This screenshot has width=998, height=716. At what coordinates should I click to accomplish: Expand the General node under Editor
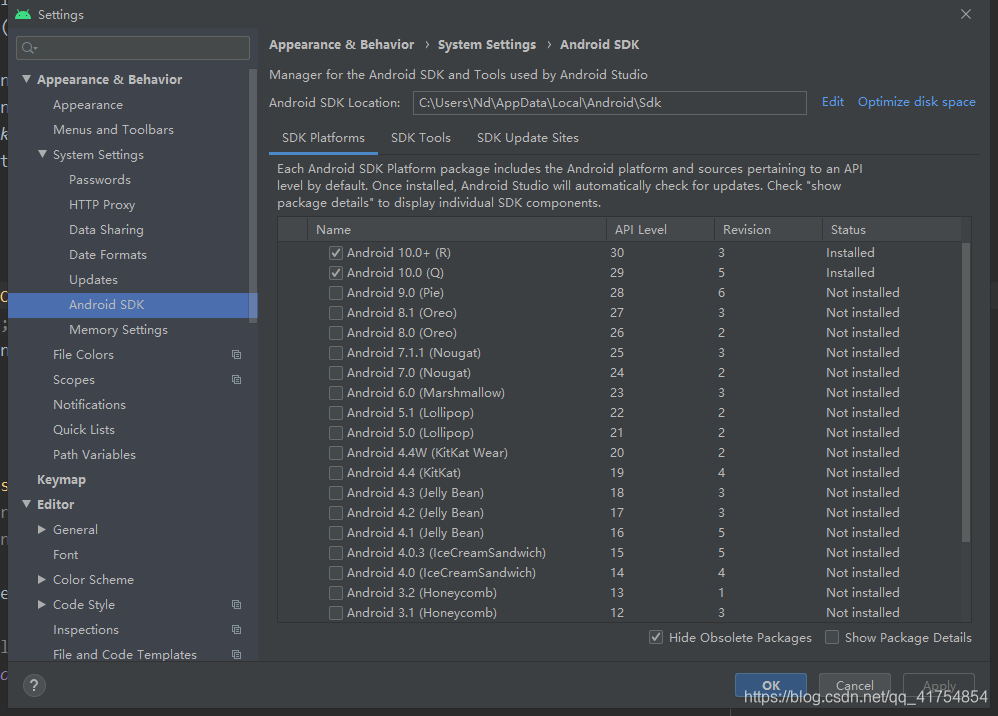point(42,530)
